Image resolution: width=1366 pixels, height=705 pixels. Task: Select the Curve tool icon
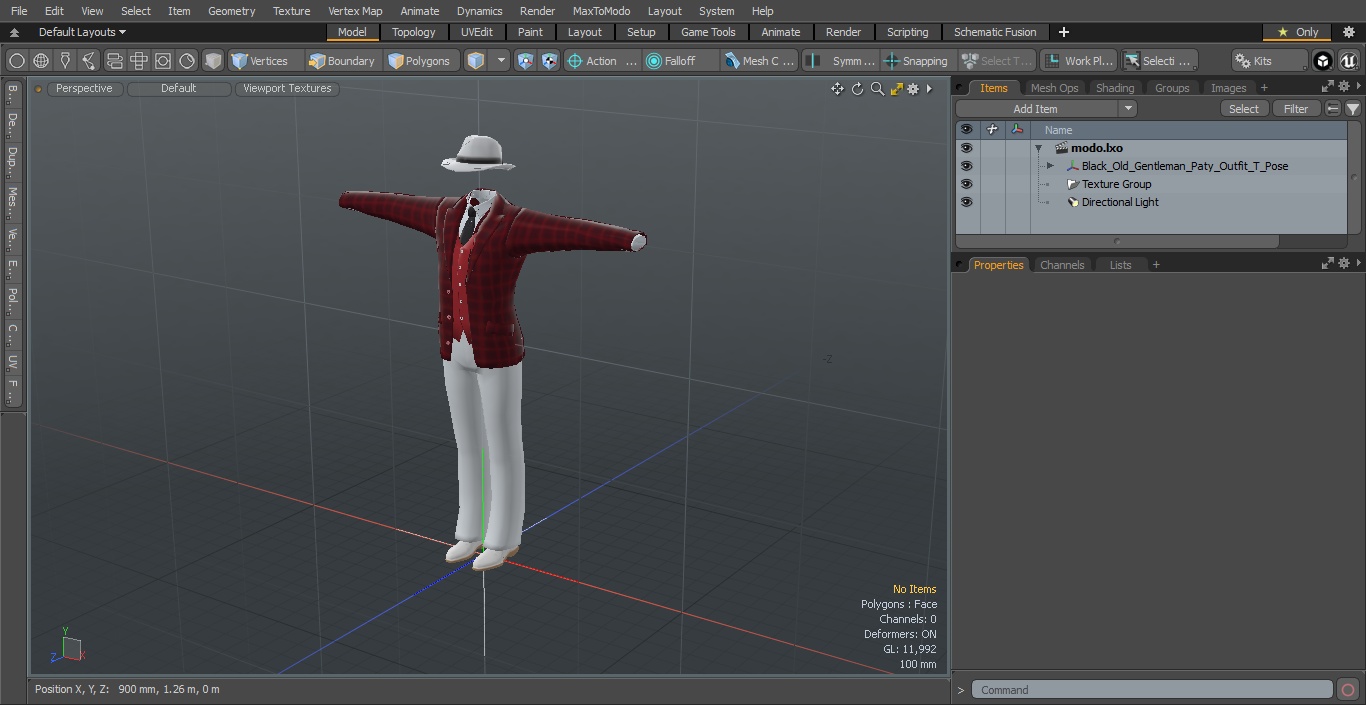tap(89, 61)
